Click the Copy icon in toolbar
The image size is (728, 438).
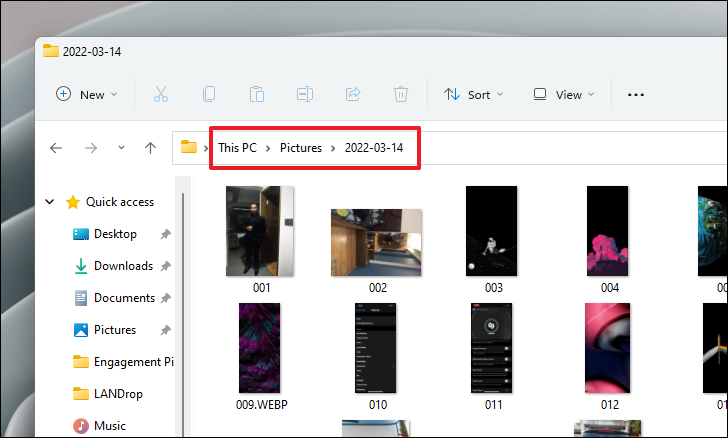point(209,94)
